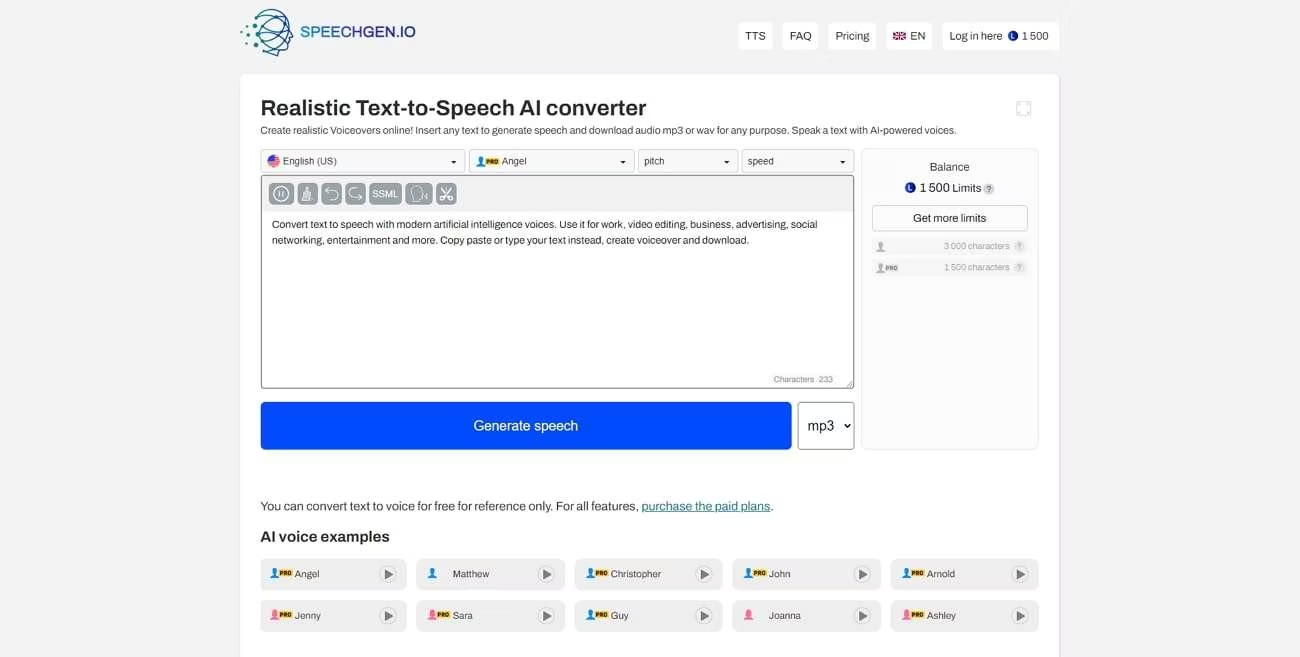Expand the audio format dropdown showing mp3
This screenshot has height=657, width=1300.
coord(825,425)
